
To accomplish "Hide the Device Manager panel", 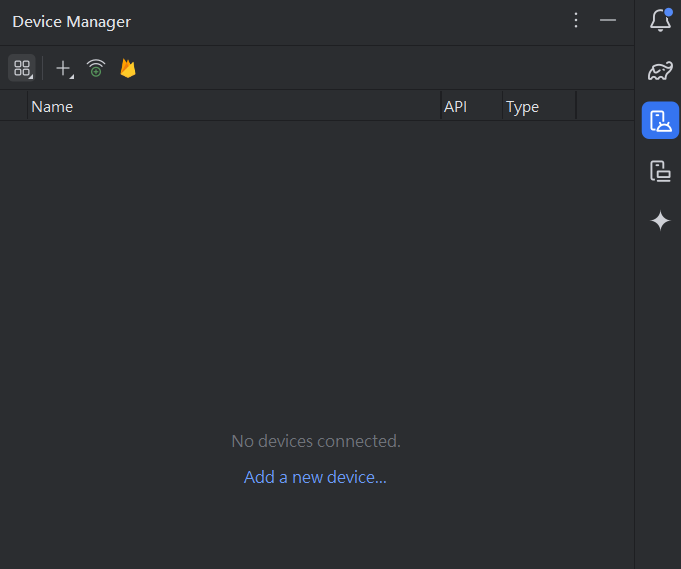I will (608, 21).
